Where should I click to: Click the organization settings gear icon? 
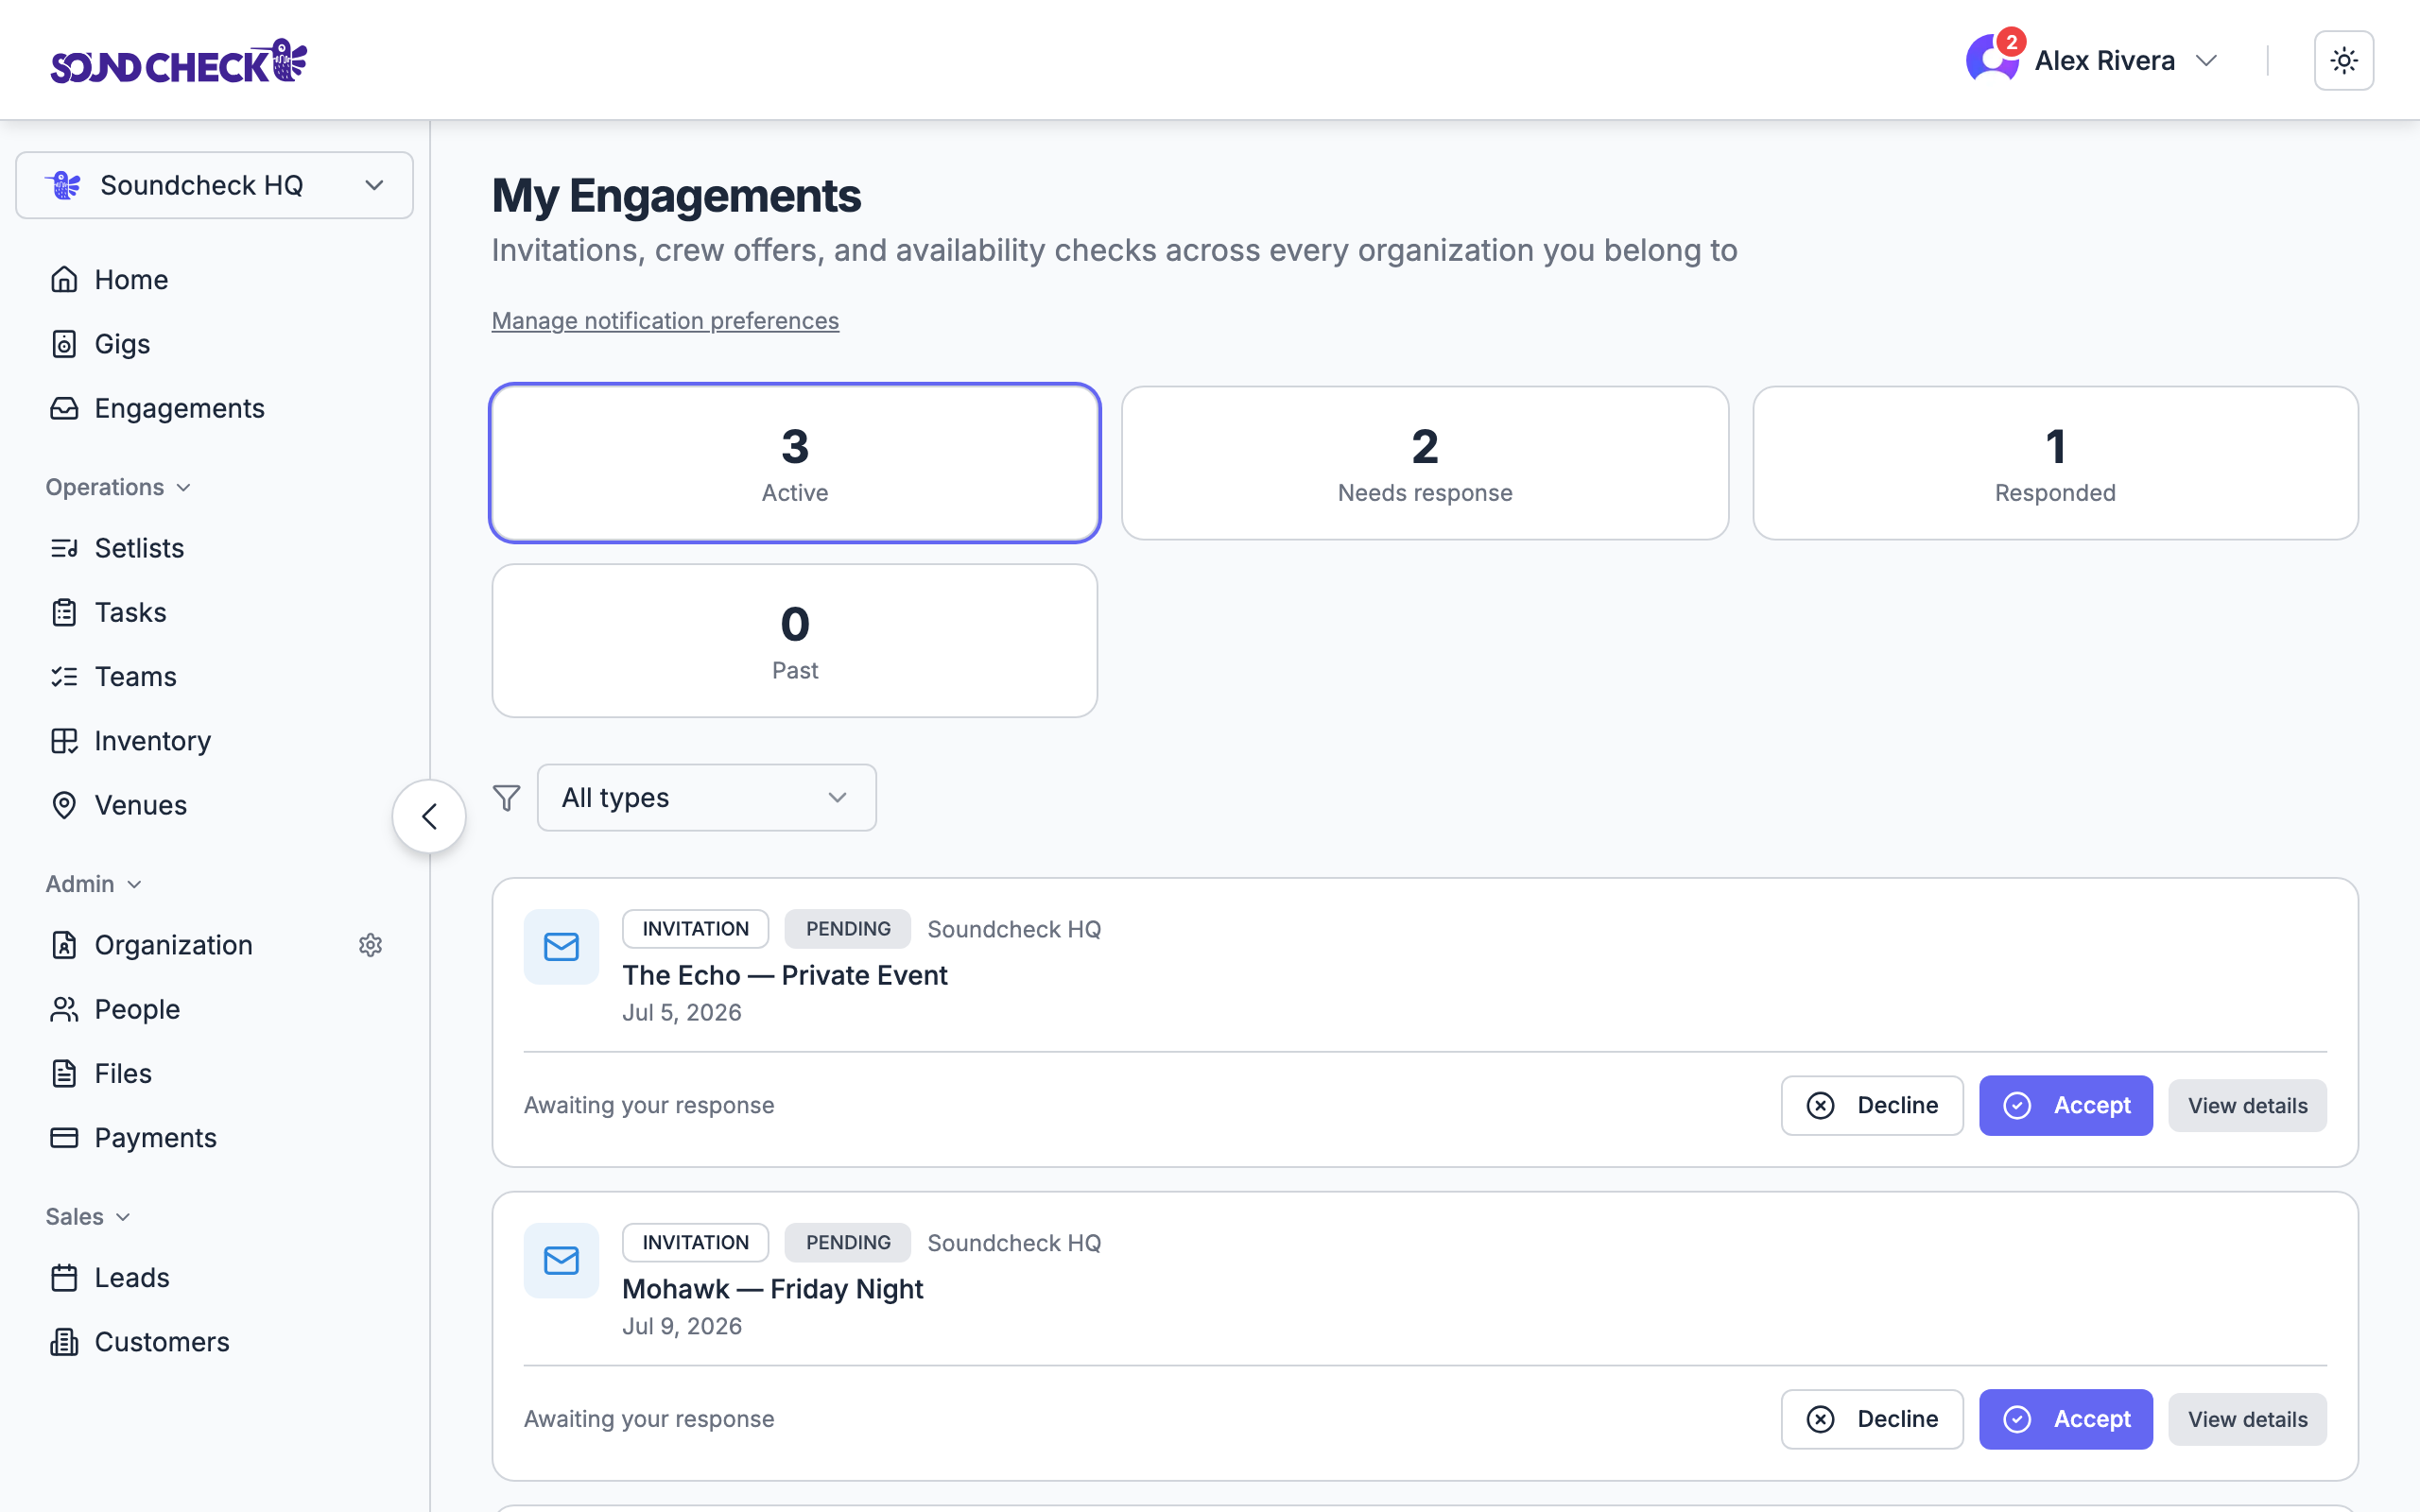[x=370, y=945]
